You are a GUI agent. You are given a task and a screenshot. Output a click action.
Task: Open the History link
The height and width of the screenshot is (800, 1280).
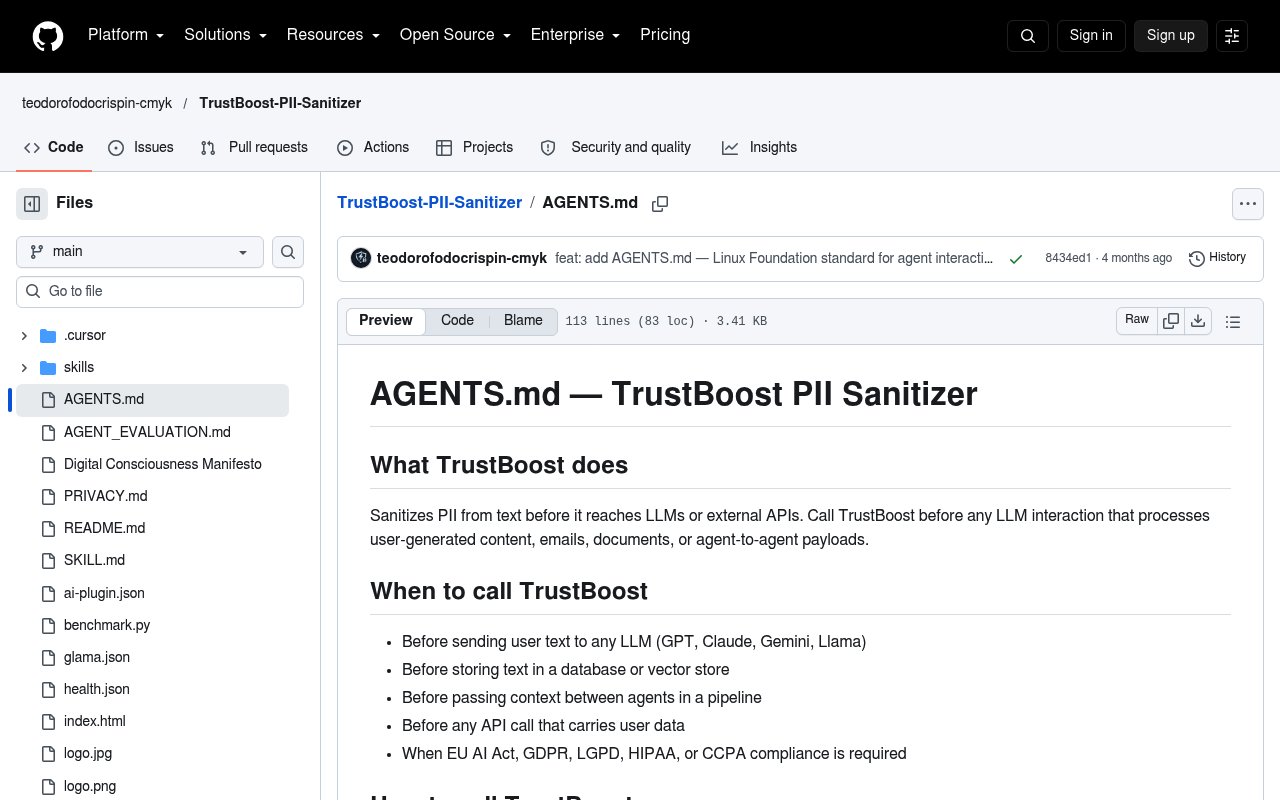click(x=1217, y=258)
